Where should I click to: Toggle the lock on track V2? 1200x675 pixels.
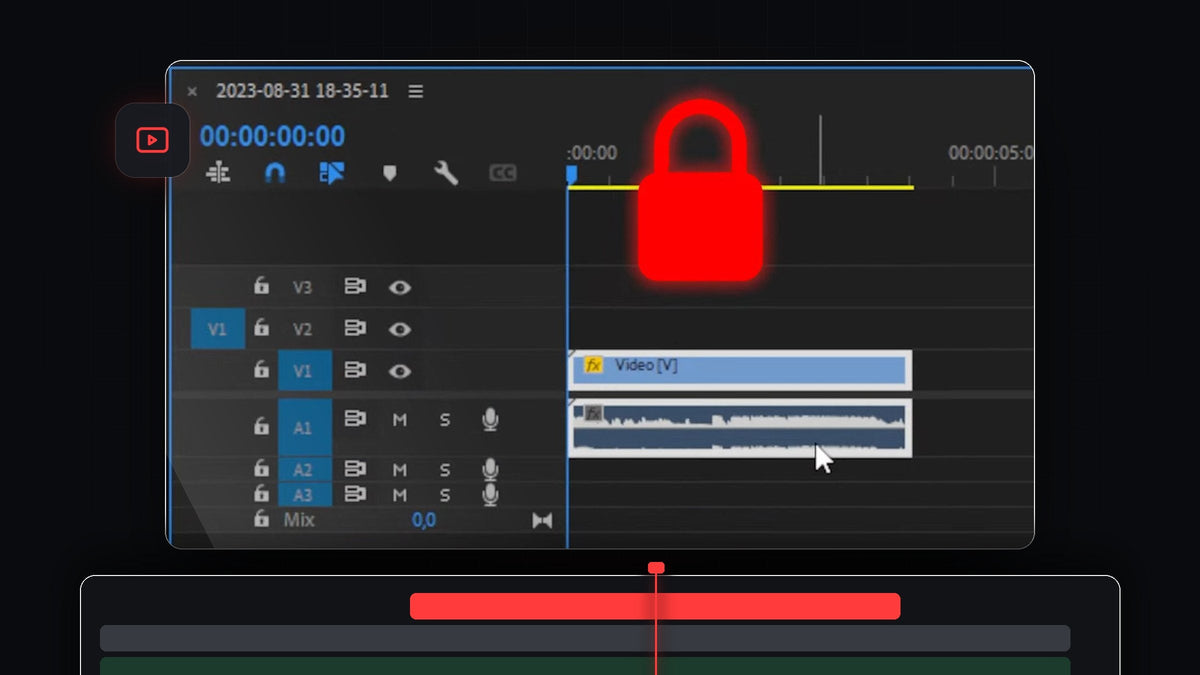(261, 328)
